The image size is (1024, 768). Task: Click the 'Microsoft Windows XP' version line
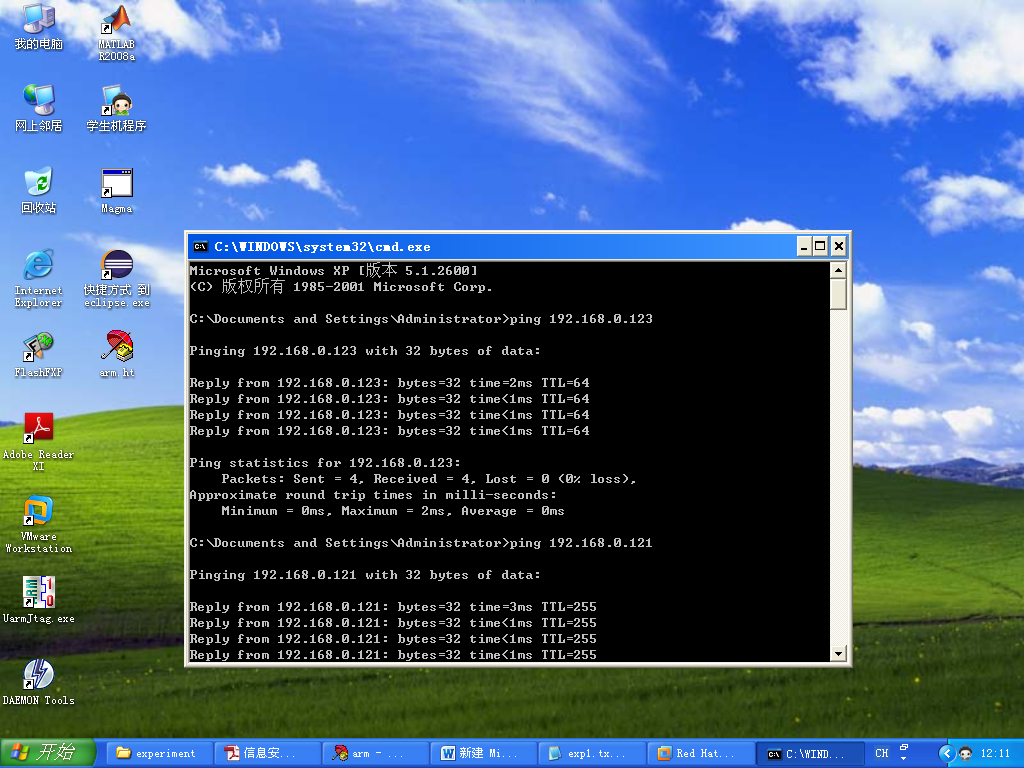coord(334,270)
